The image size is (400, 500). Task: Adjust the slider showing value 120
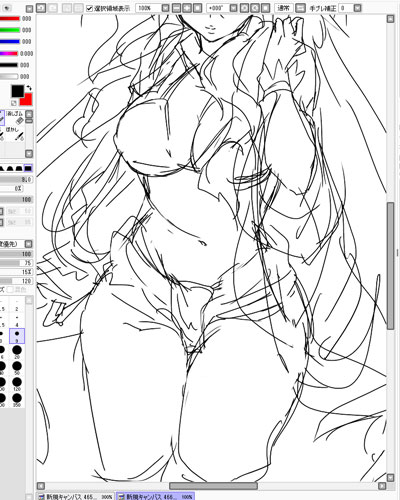pos(16,281)
